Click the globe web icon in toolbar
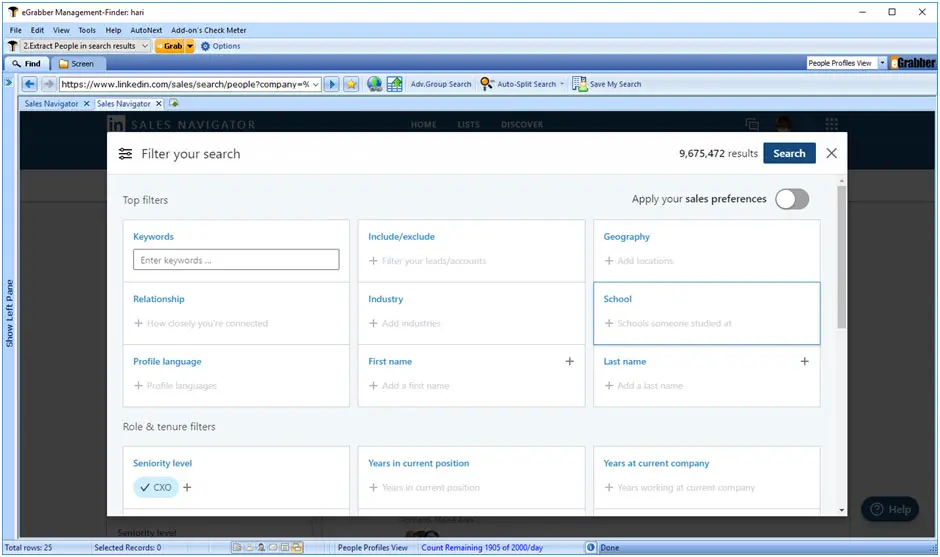Image resolution: width=940 pixels, height=557 pixels. (x=375, y=85)
